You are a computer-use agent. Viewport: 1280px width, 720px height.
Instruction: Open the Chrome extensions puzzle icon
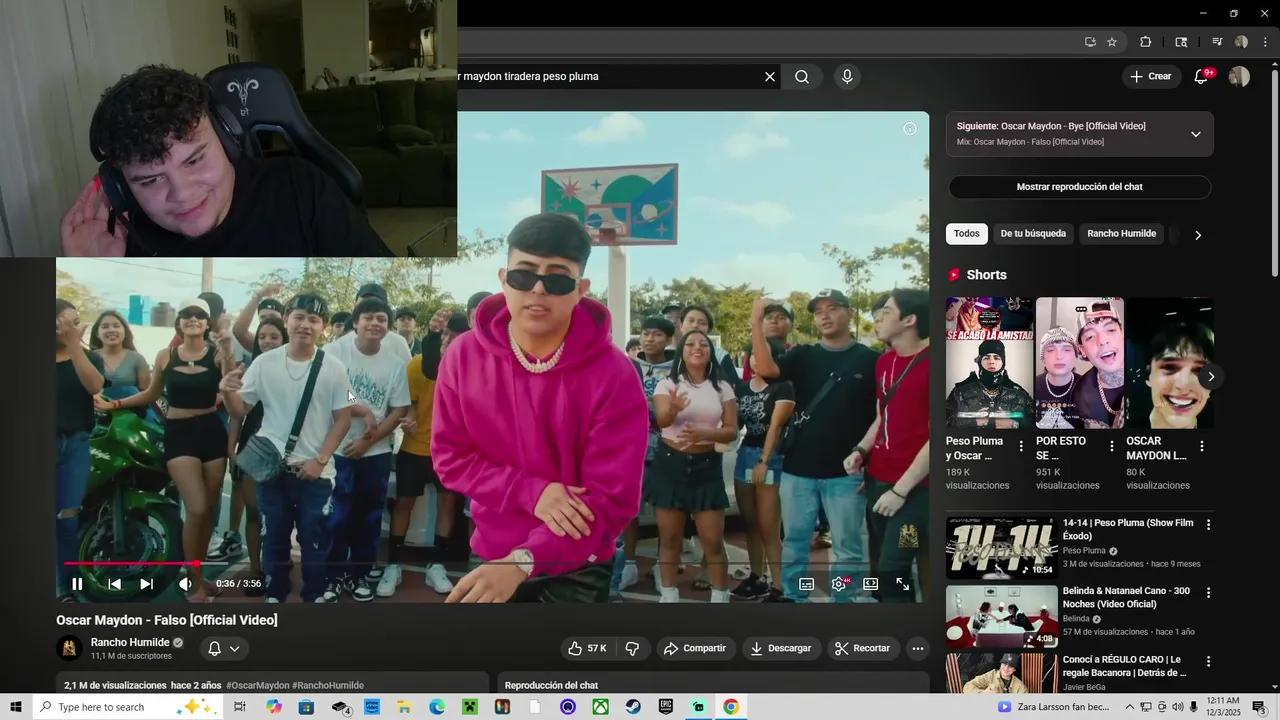pyautogui.click(x=1146, y=42)
